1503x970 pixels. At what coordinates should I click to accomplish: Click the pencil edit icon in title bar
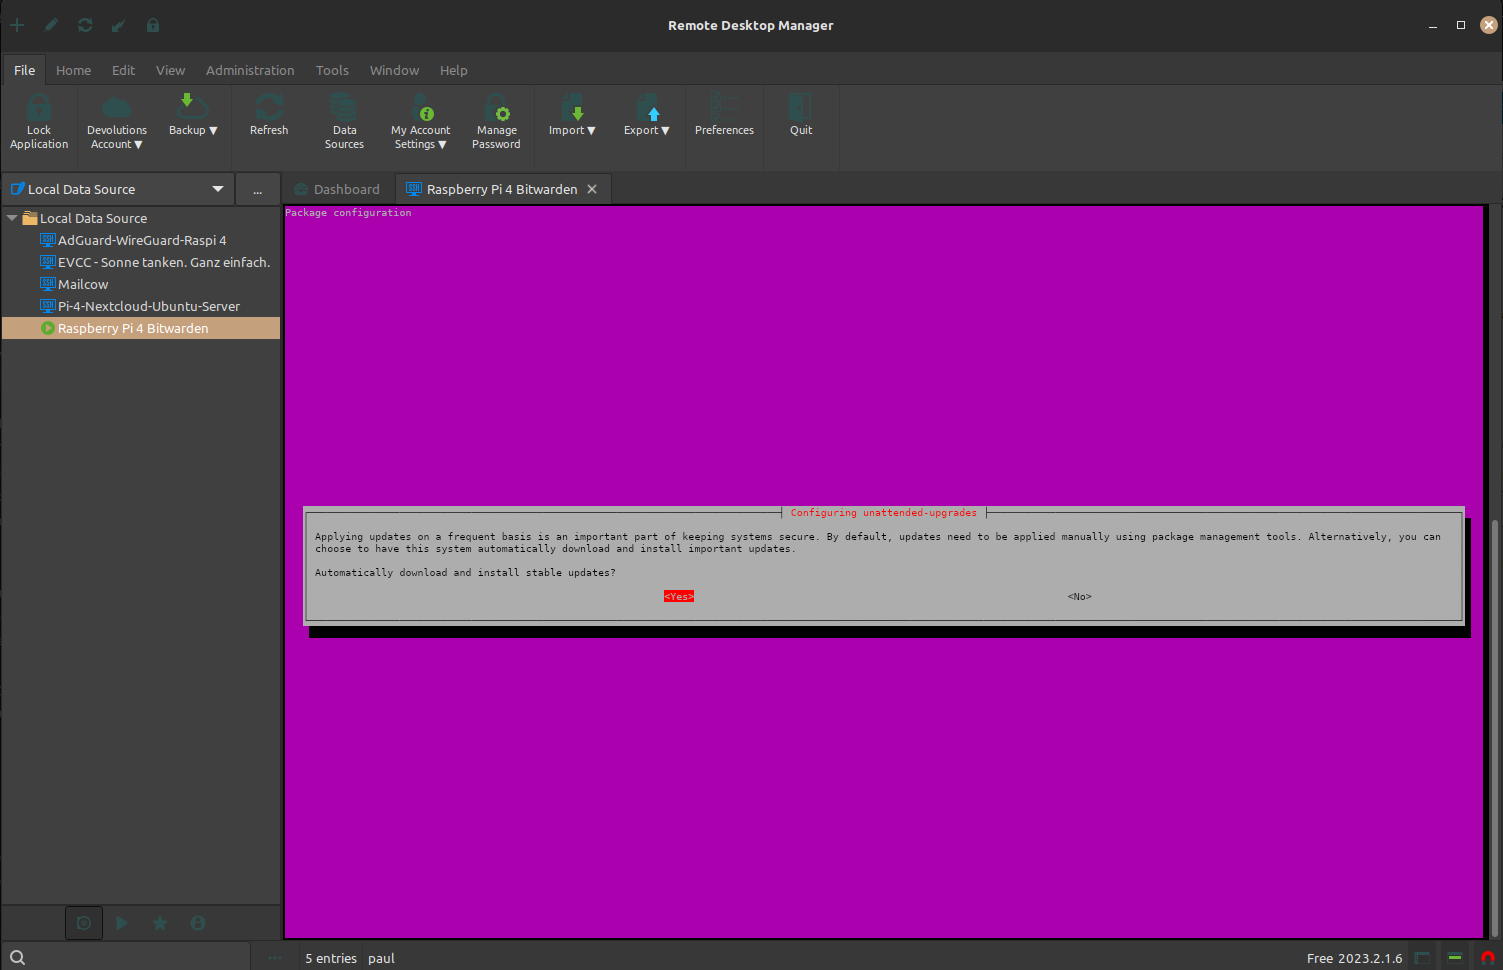[x=51, y=25]
